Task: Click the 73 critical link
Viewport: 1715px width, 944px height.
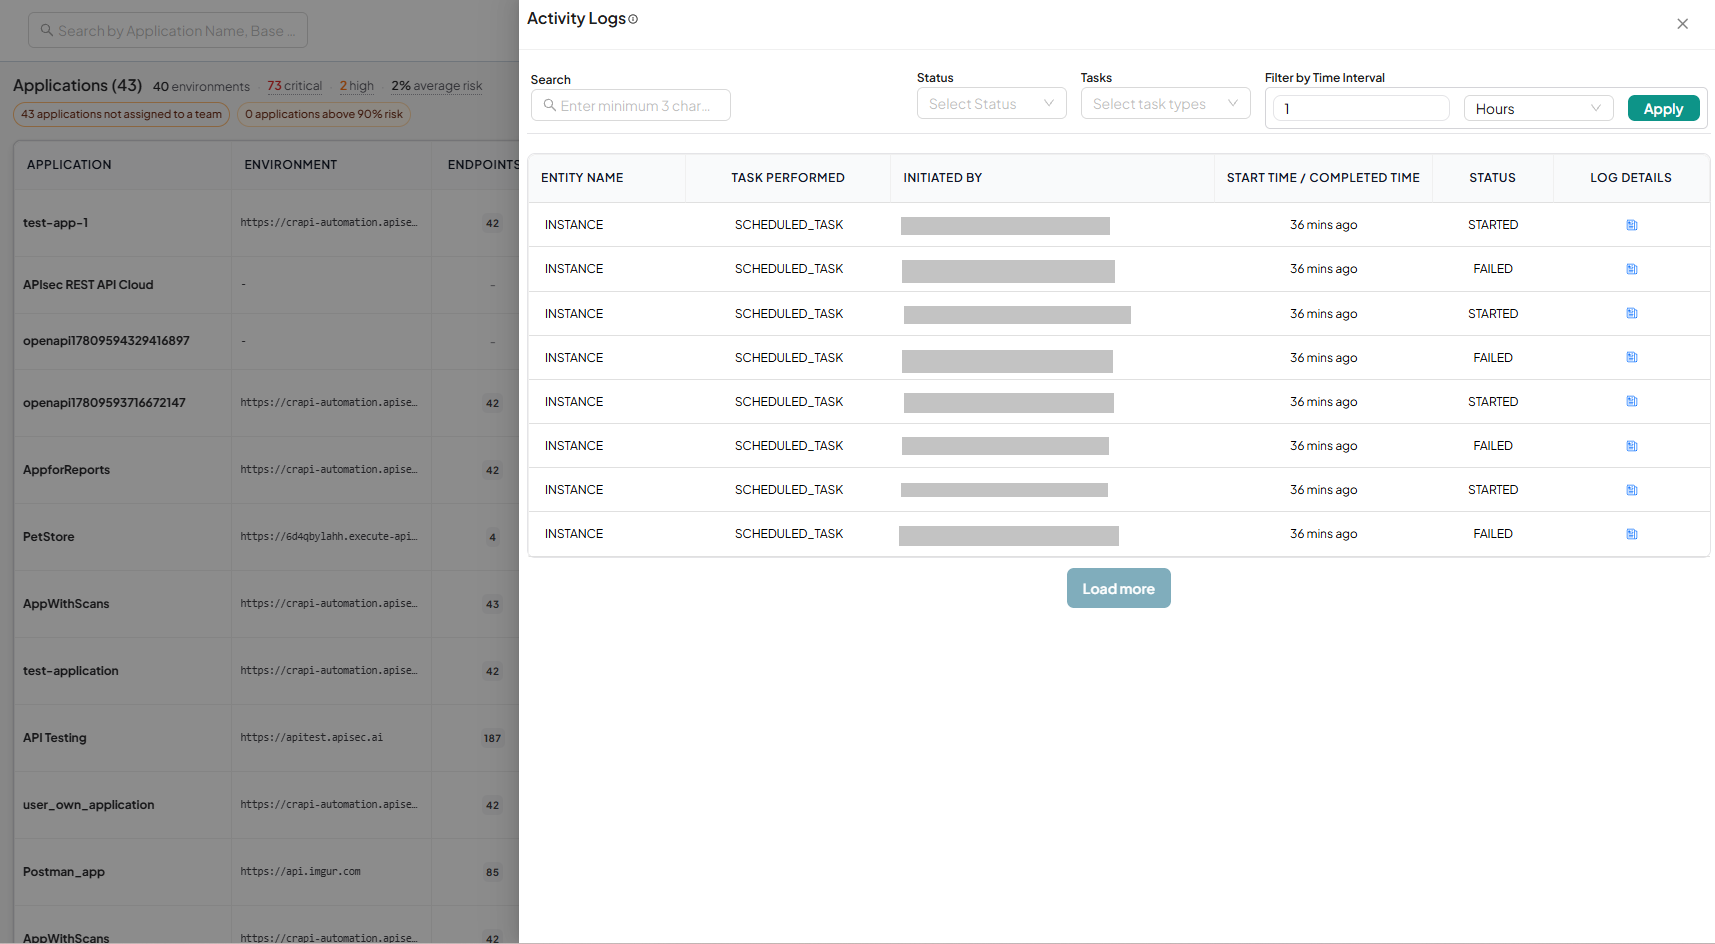Action: click(294, 86)
